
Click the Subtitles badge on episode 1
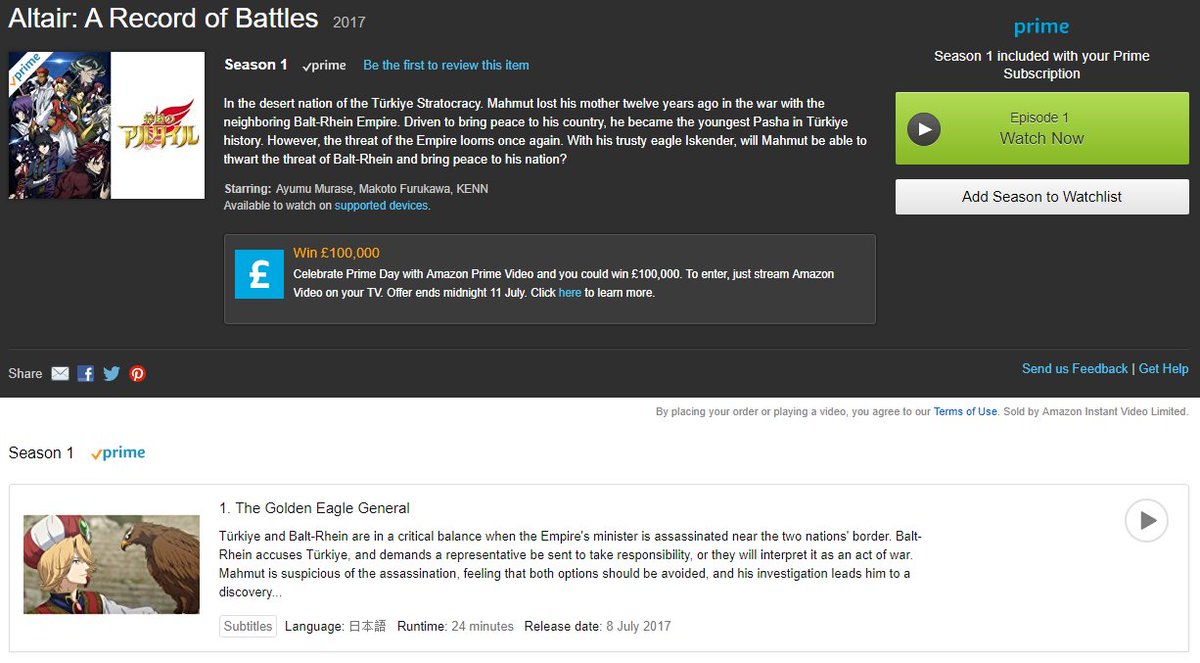(248, 626)
